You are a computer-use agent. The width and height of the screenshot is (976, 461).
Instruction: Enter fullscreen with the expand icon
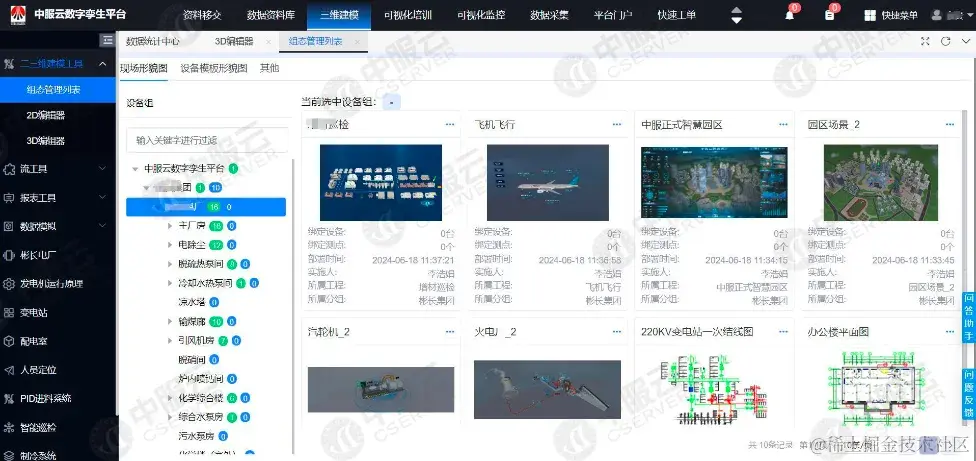click(x=926, y=41)
